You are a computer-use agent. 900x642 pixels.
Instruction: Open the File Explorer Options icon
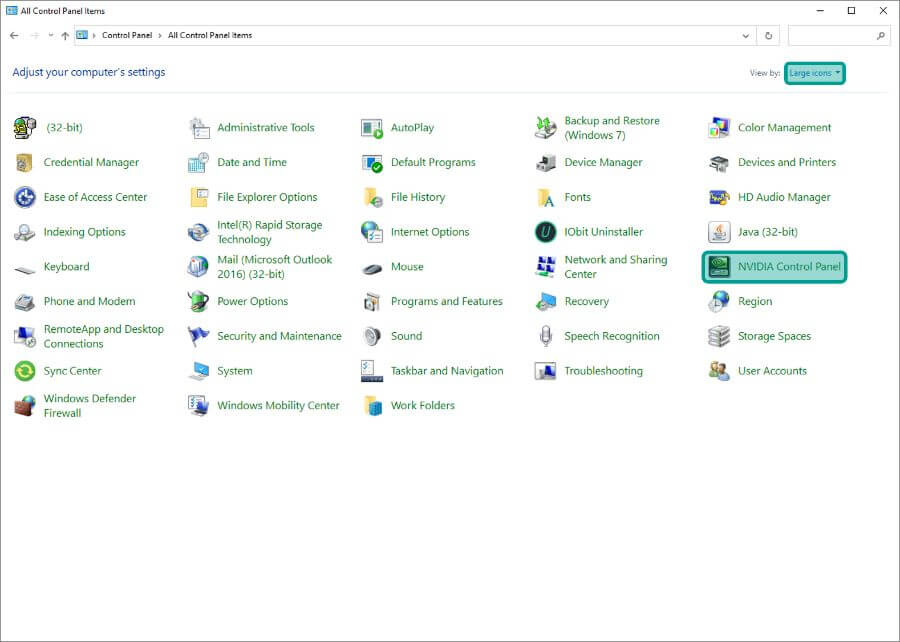[x=199, y=197]
